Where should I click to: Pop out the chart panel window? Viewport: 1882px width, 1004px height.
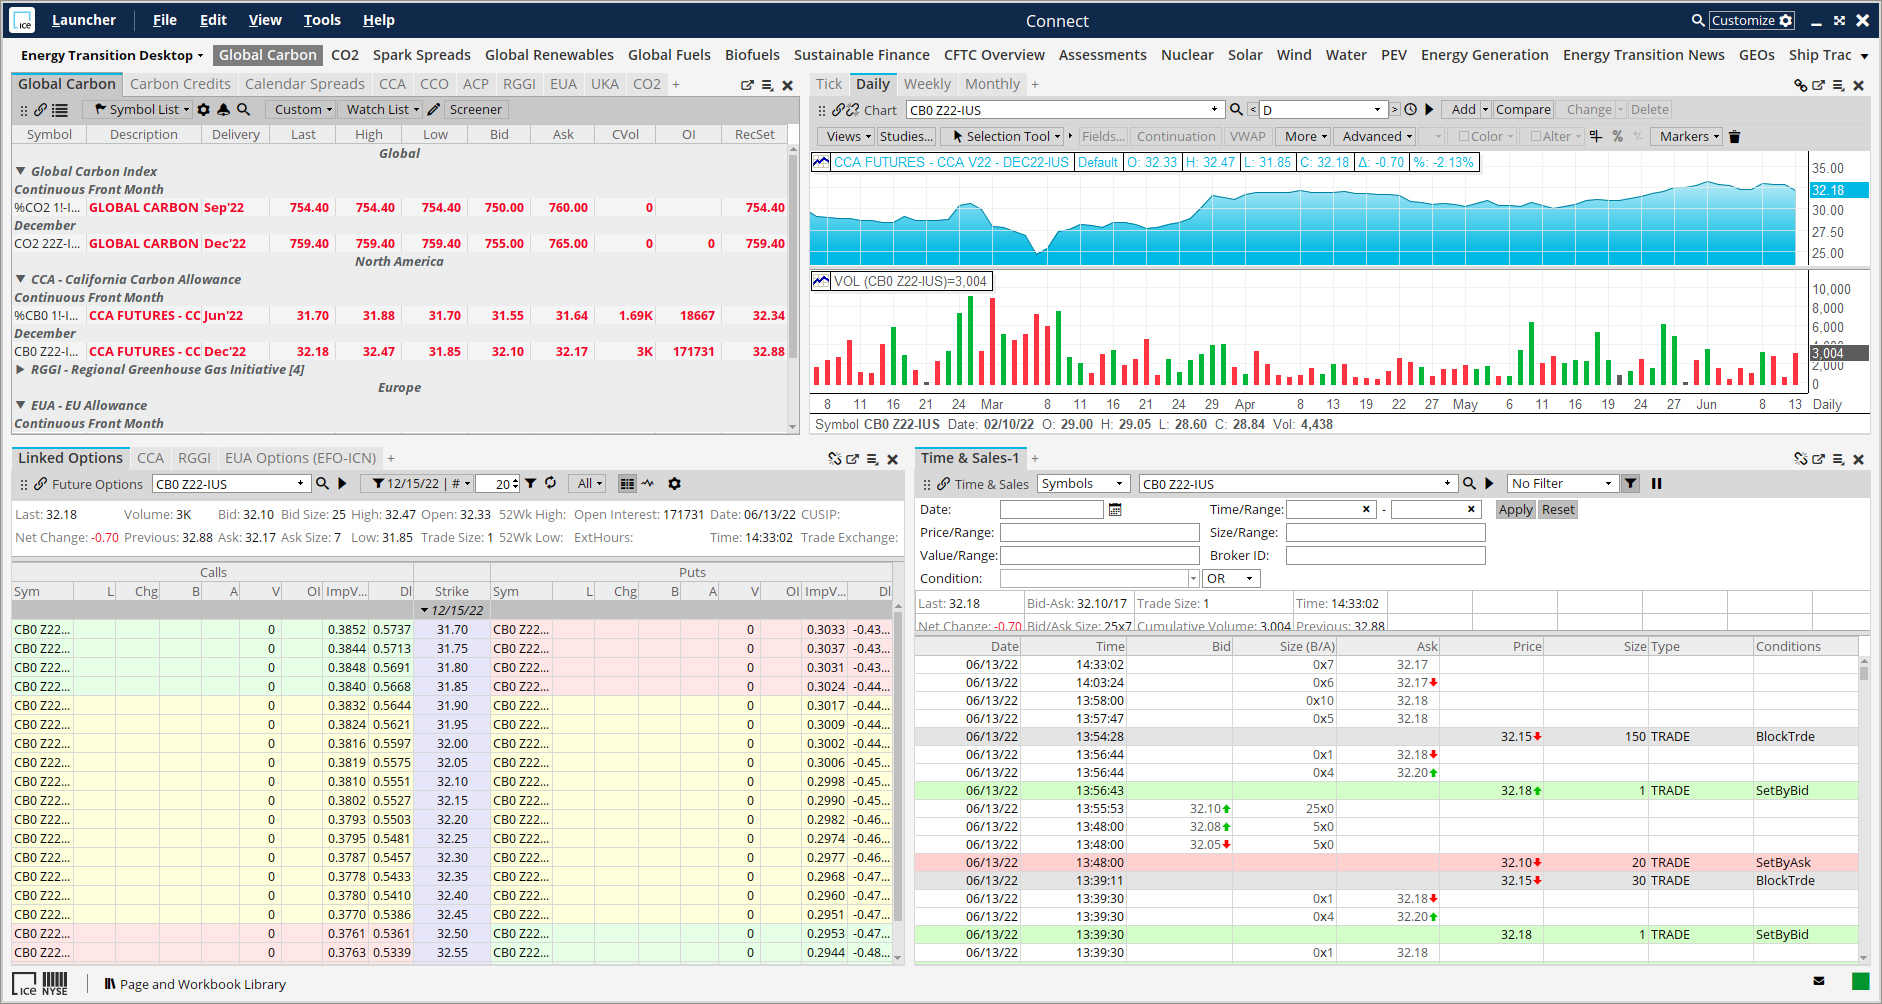[x=1818, y=86]
